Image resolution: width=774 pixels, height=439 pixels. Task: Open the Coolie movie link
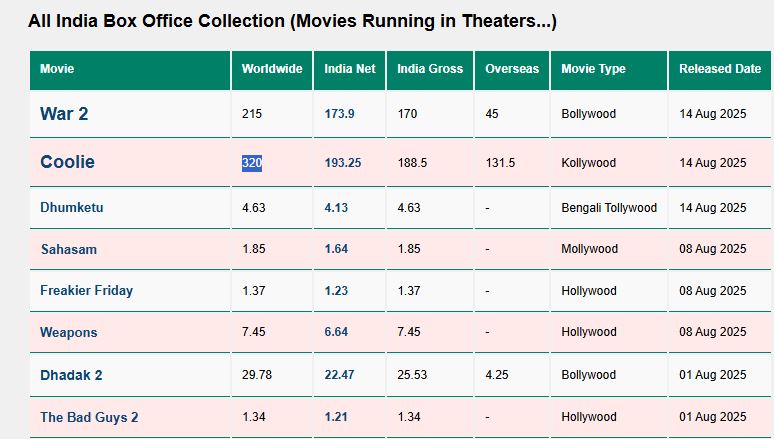(x=67, y=162)
